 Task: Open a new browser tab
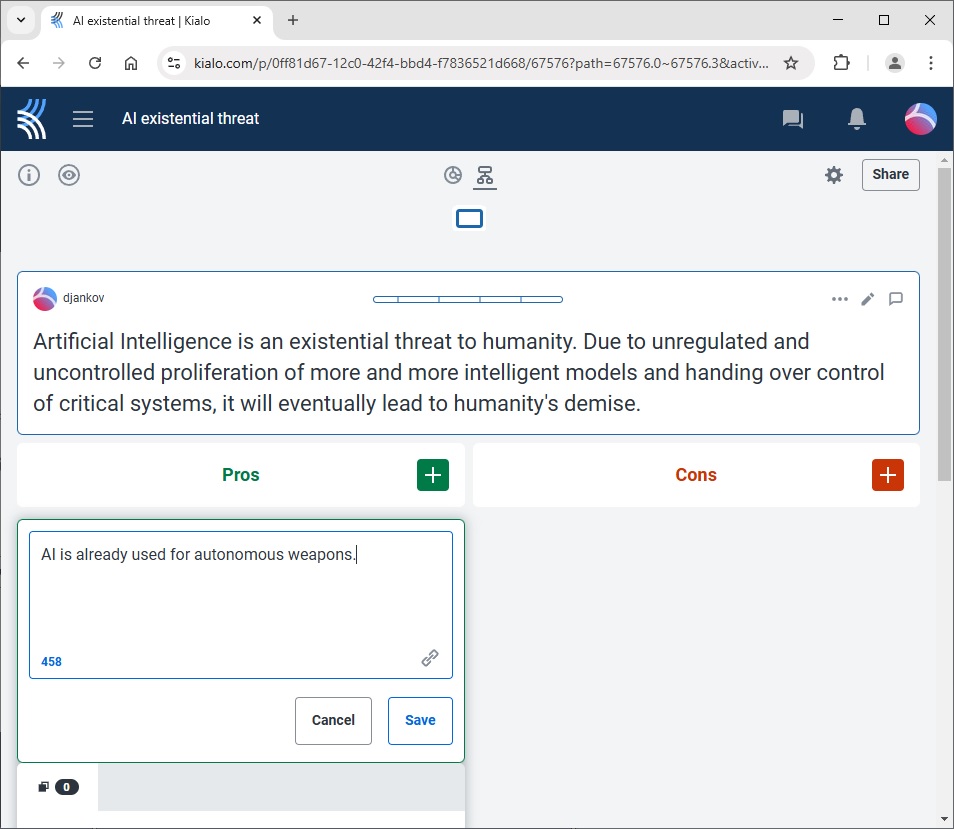point(293,20)
